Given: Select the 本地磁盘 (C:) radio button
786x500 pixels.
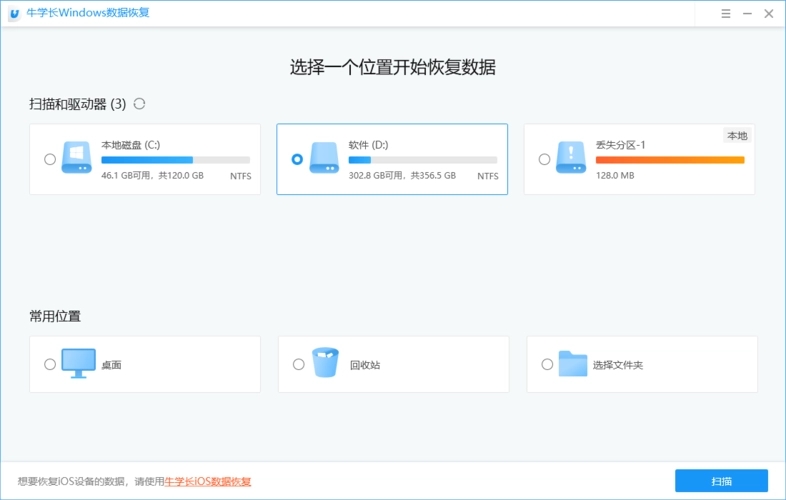Looking at the screenshot, I should 50,159.
